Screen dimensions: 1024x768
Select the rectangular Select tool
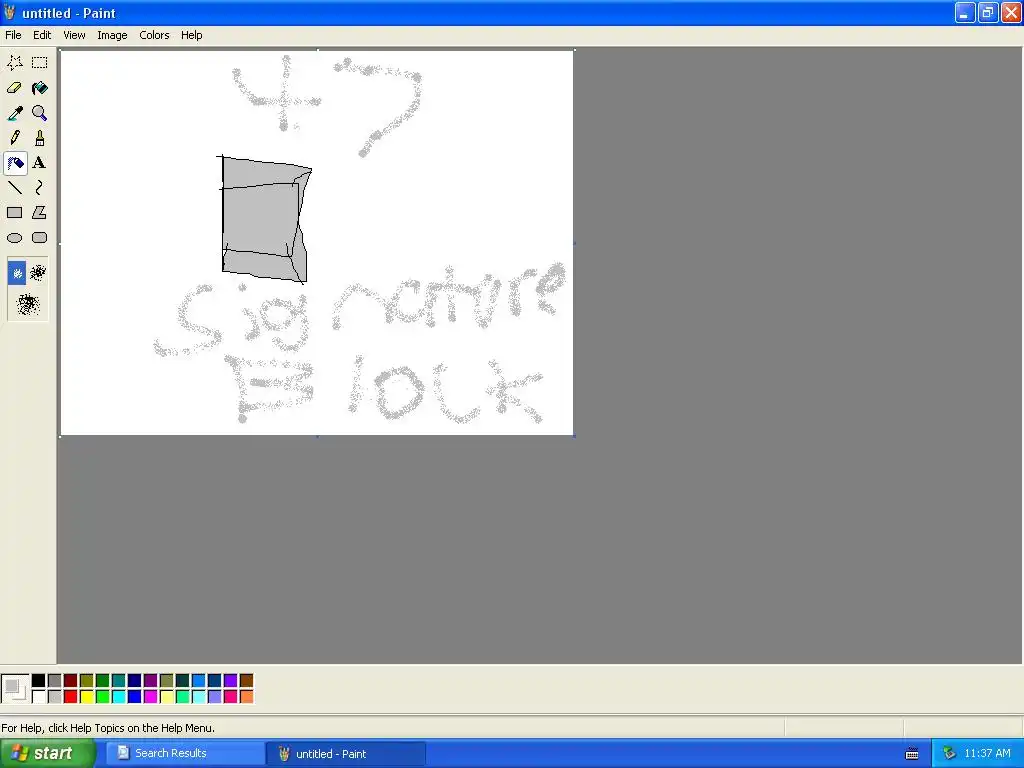39,63
